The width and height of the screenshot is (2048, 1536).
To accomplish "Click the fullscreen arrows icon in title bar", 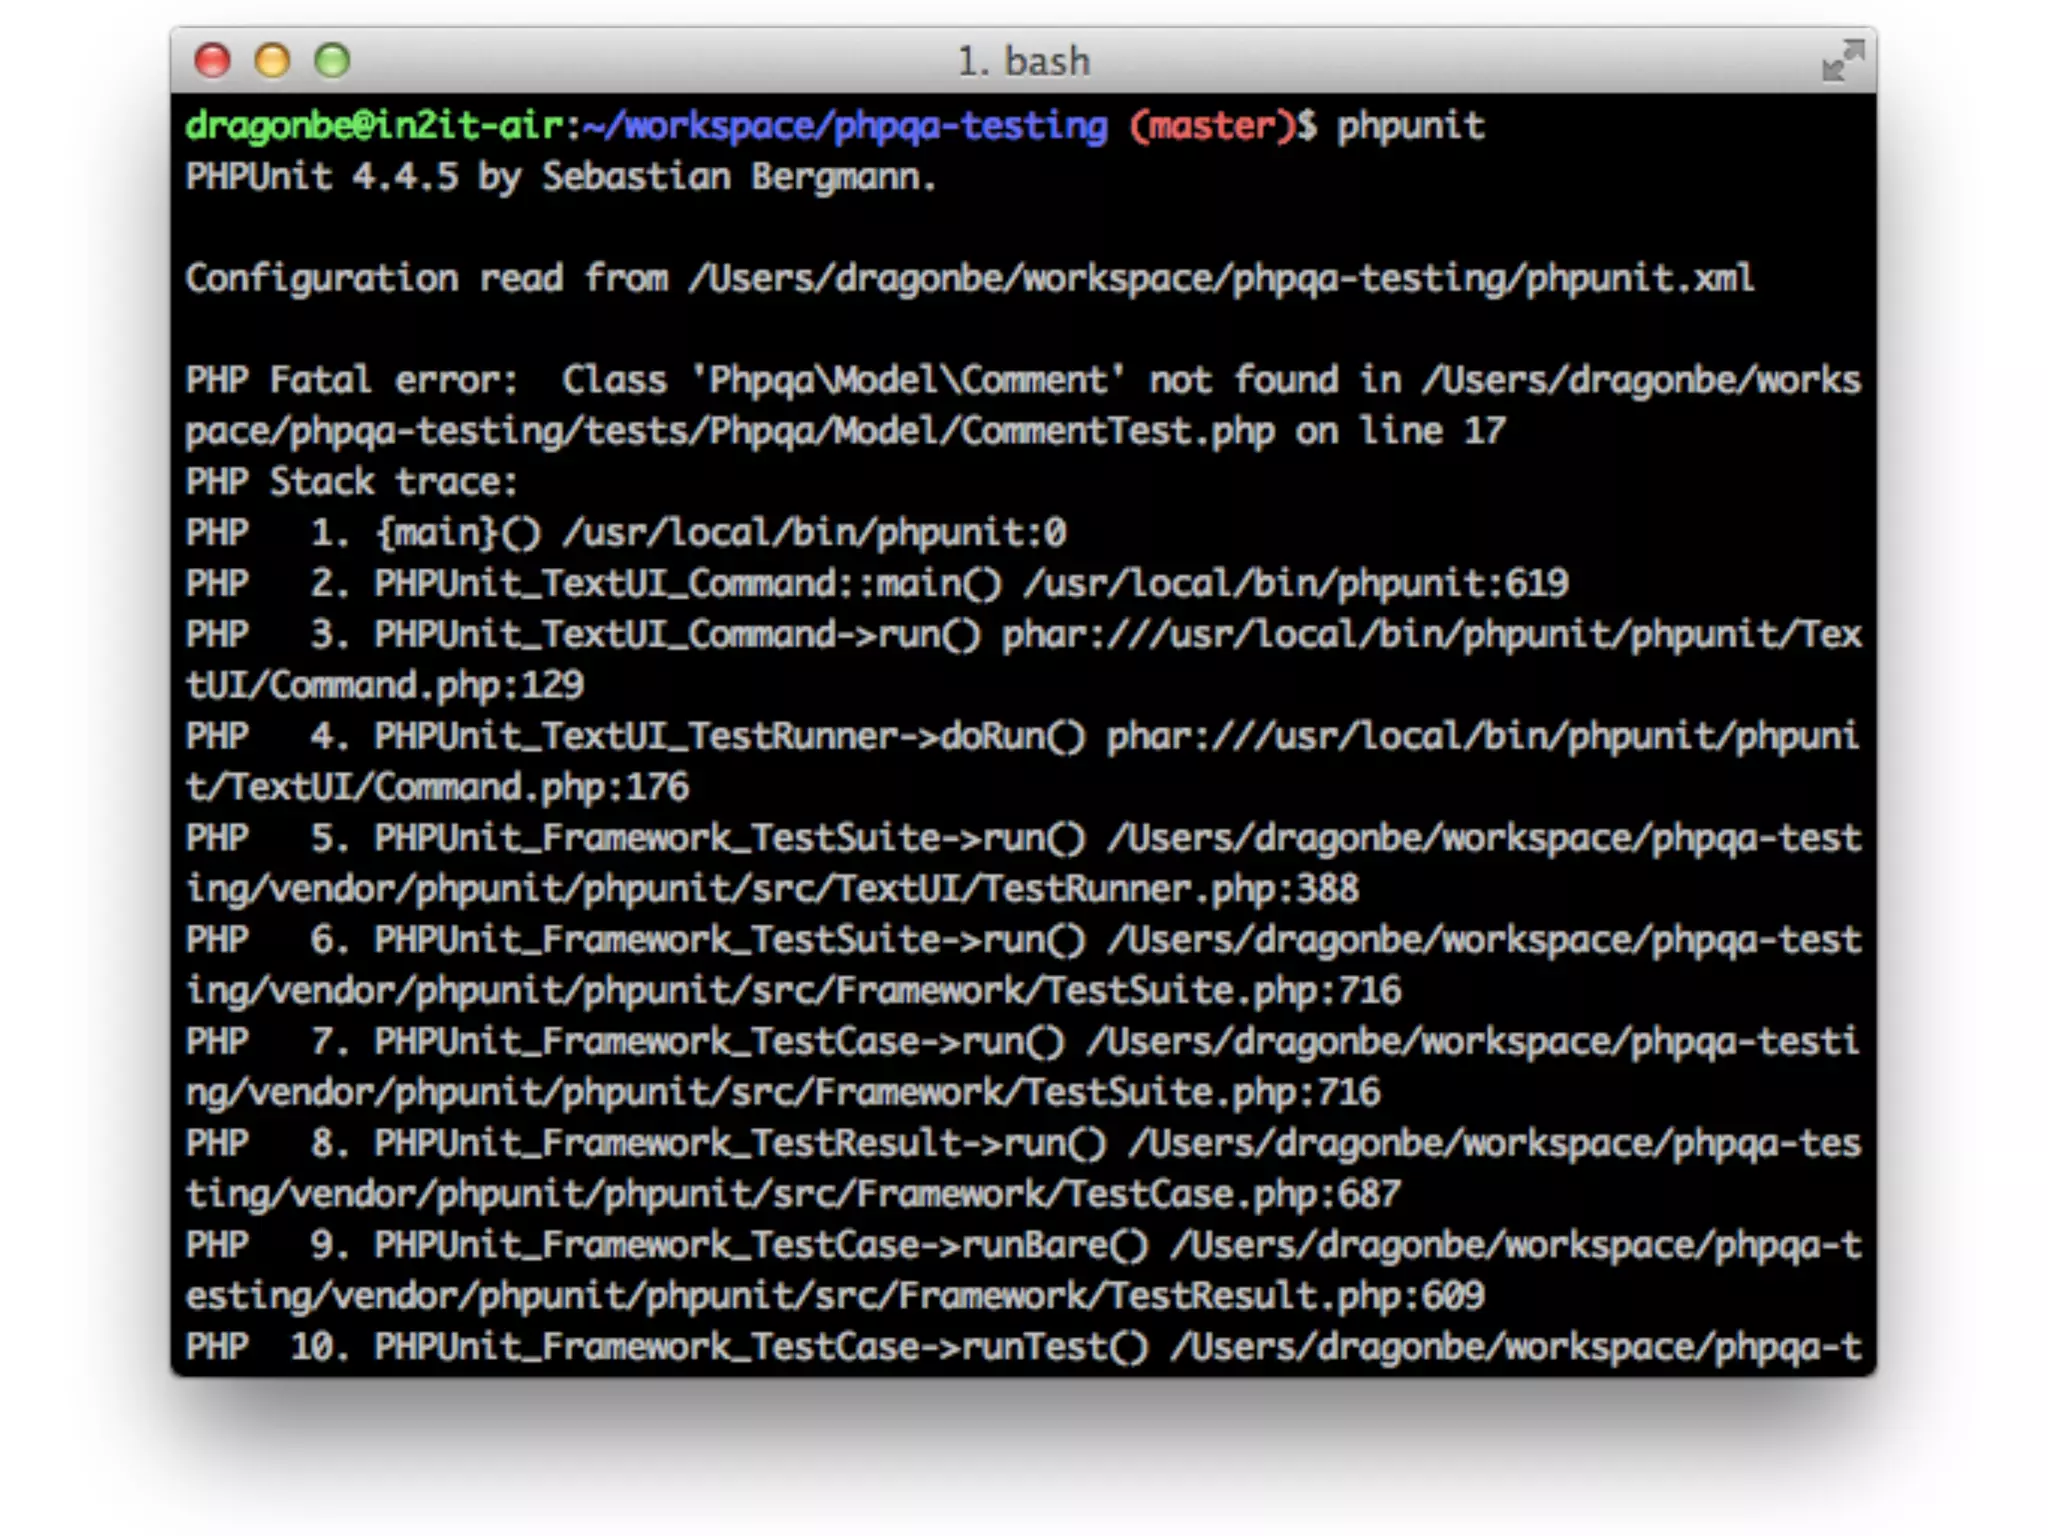I will (x=1843, y=60).
